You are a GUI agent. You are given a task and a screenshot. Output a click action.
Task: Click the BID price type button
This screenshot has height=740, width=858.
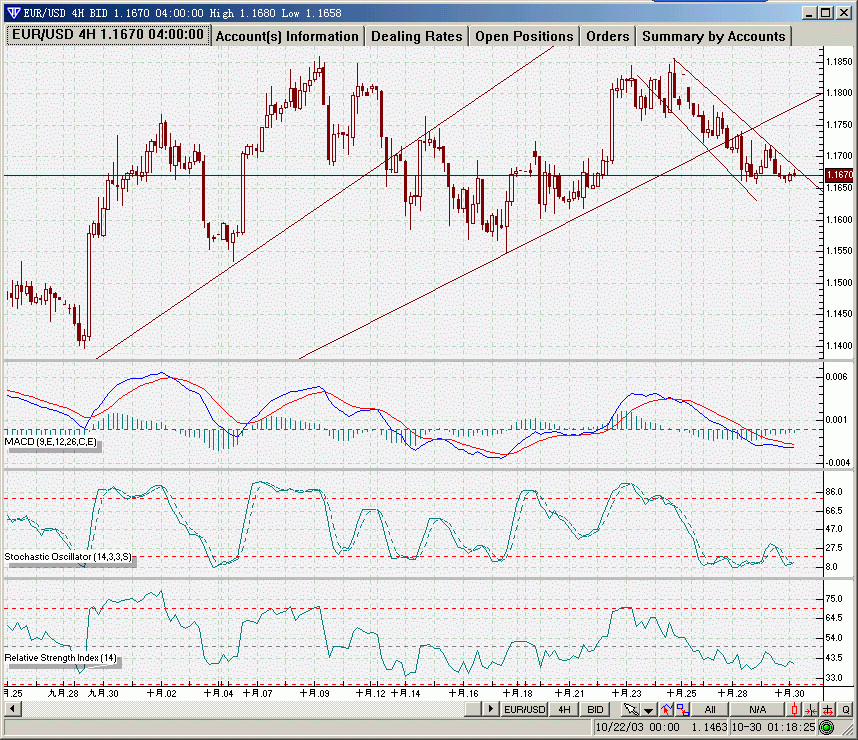(x=595, y=709)
